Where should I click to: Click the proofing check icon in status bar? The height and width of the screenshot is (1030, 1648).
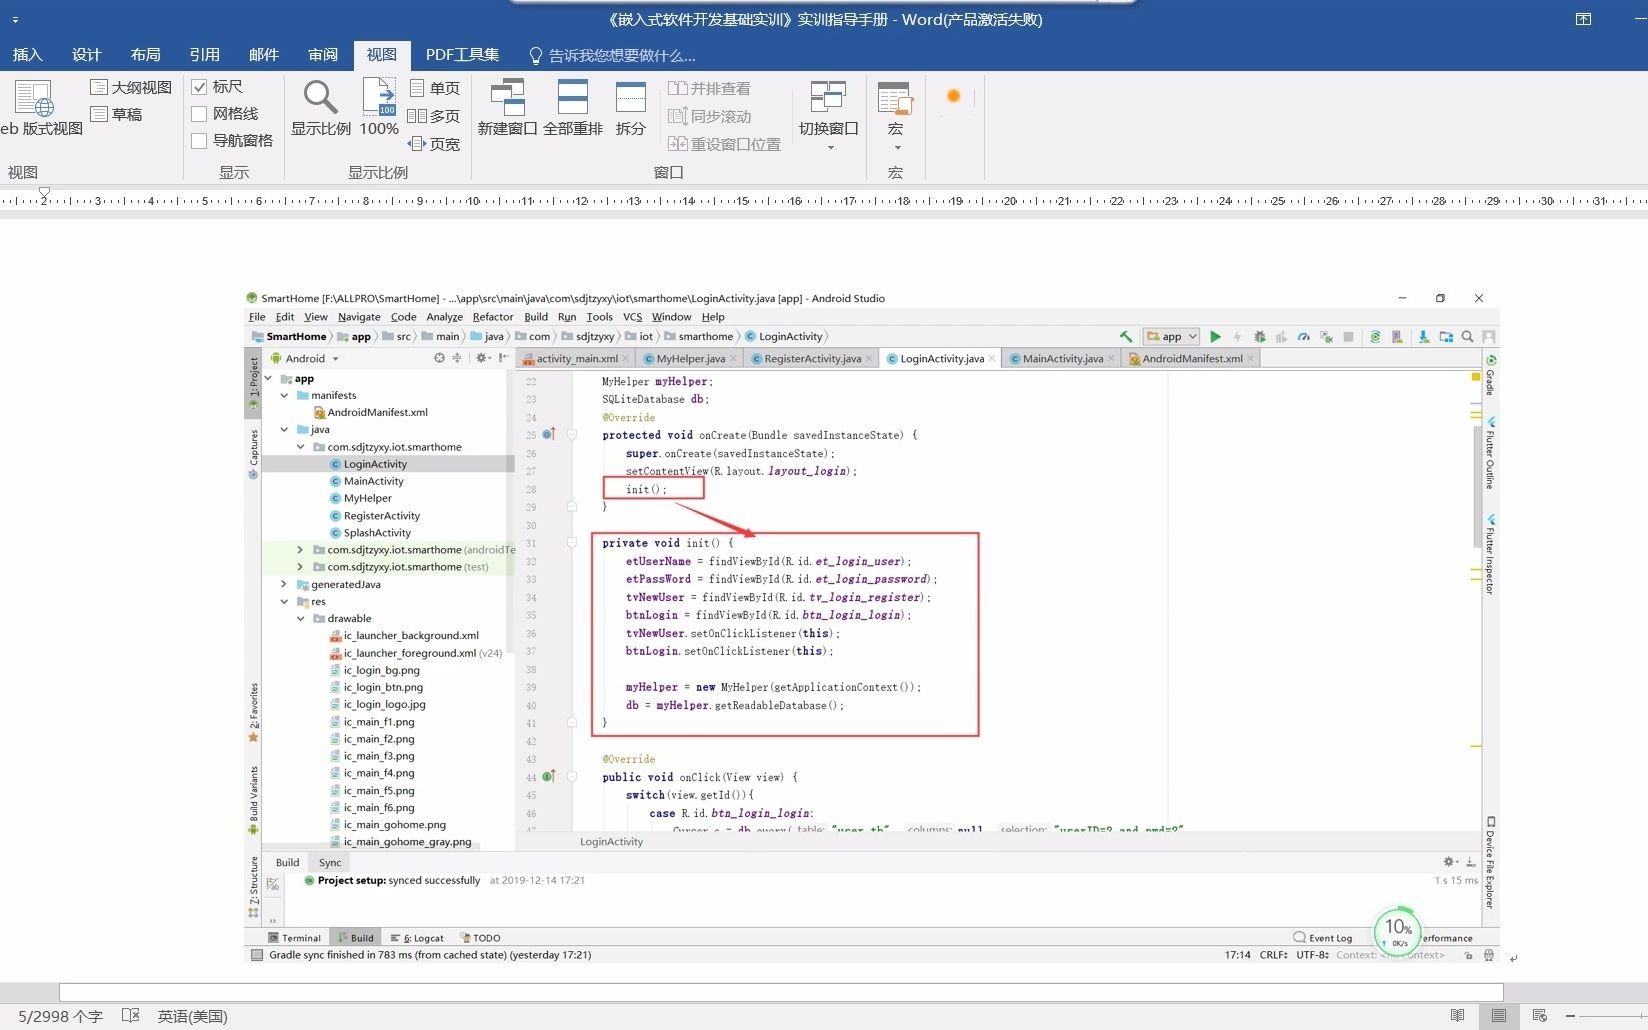point(130,1015)
